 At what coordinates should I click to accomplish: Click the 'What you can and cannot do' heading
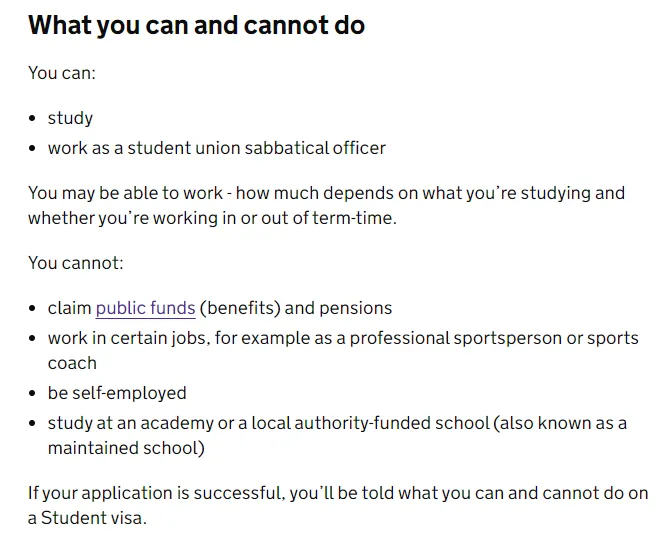(196, 25)
